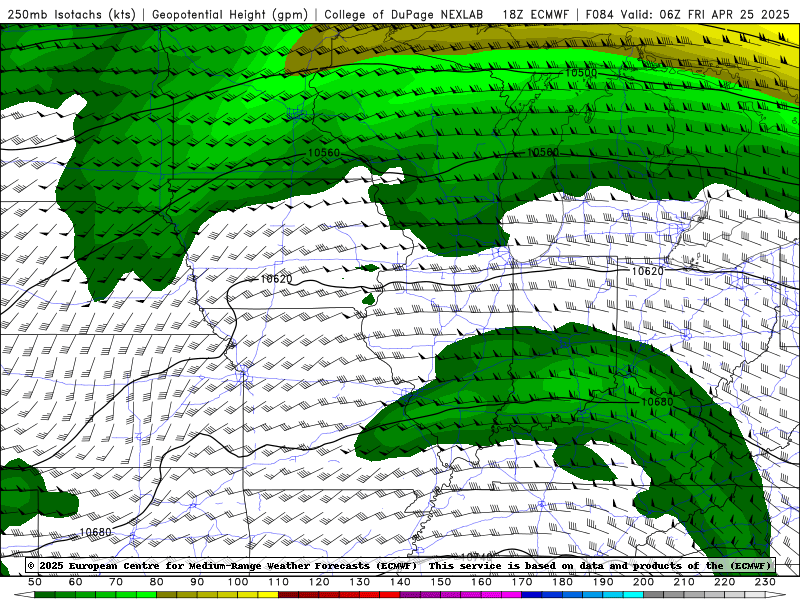The height and width of the screenshot is (600, 800).
Task: Click the 'Geopotential Height (gpm)' header text
Action: [230, 14]
